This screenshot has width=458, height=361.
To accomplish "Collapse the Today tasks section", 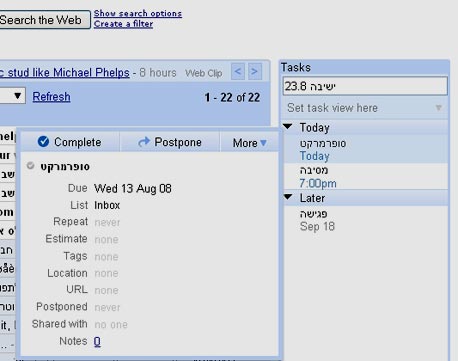I will tap(288, 127).
